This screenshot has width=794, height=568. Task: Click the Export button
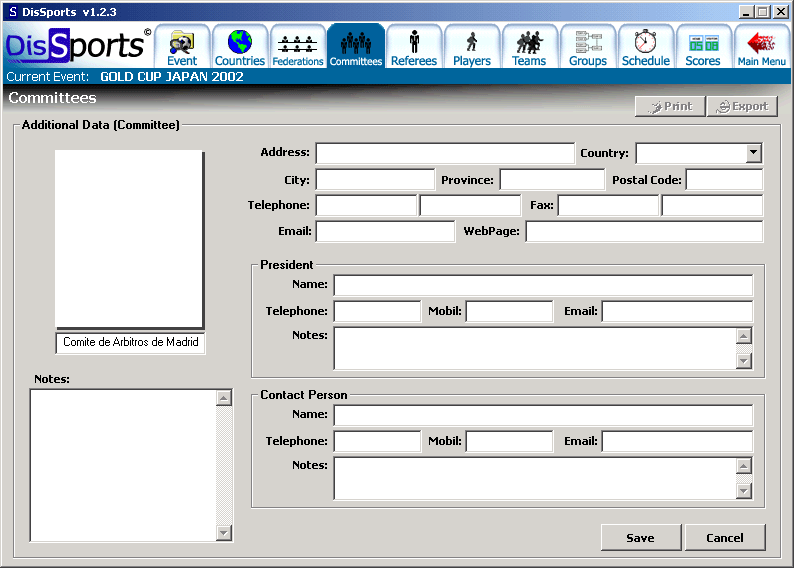click(x=742, y=106)
